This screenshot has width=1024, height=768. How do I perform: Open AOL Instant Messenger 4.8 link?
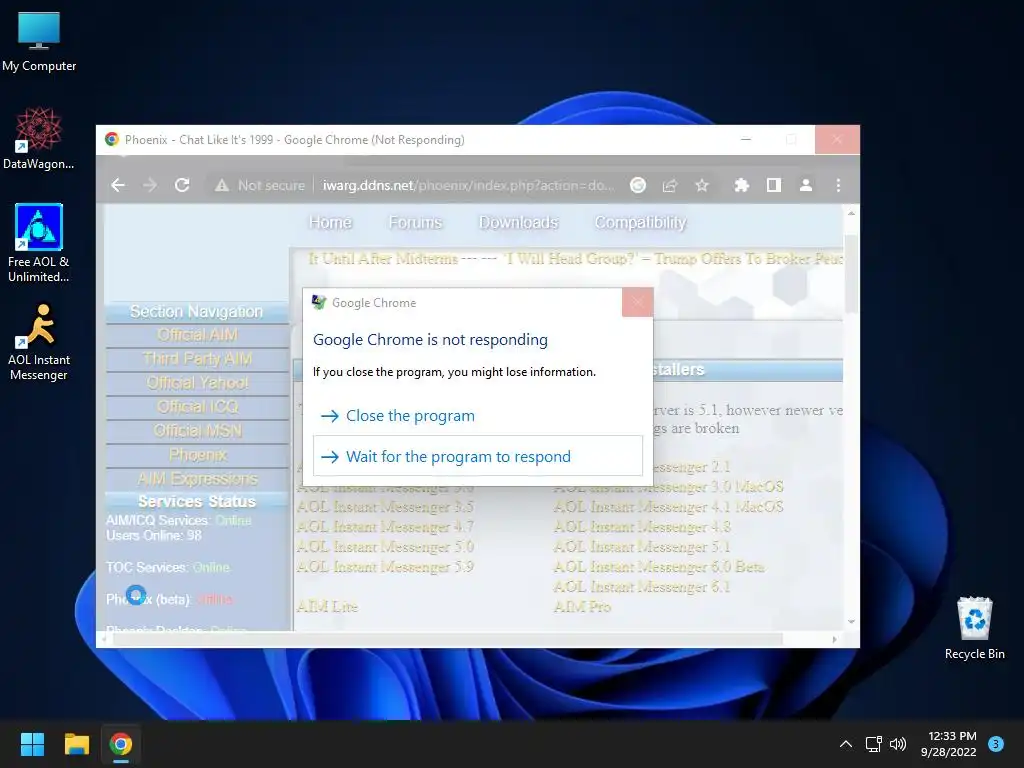[642, 527]
